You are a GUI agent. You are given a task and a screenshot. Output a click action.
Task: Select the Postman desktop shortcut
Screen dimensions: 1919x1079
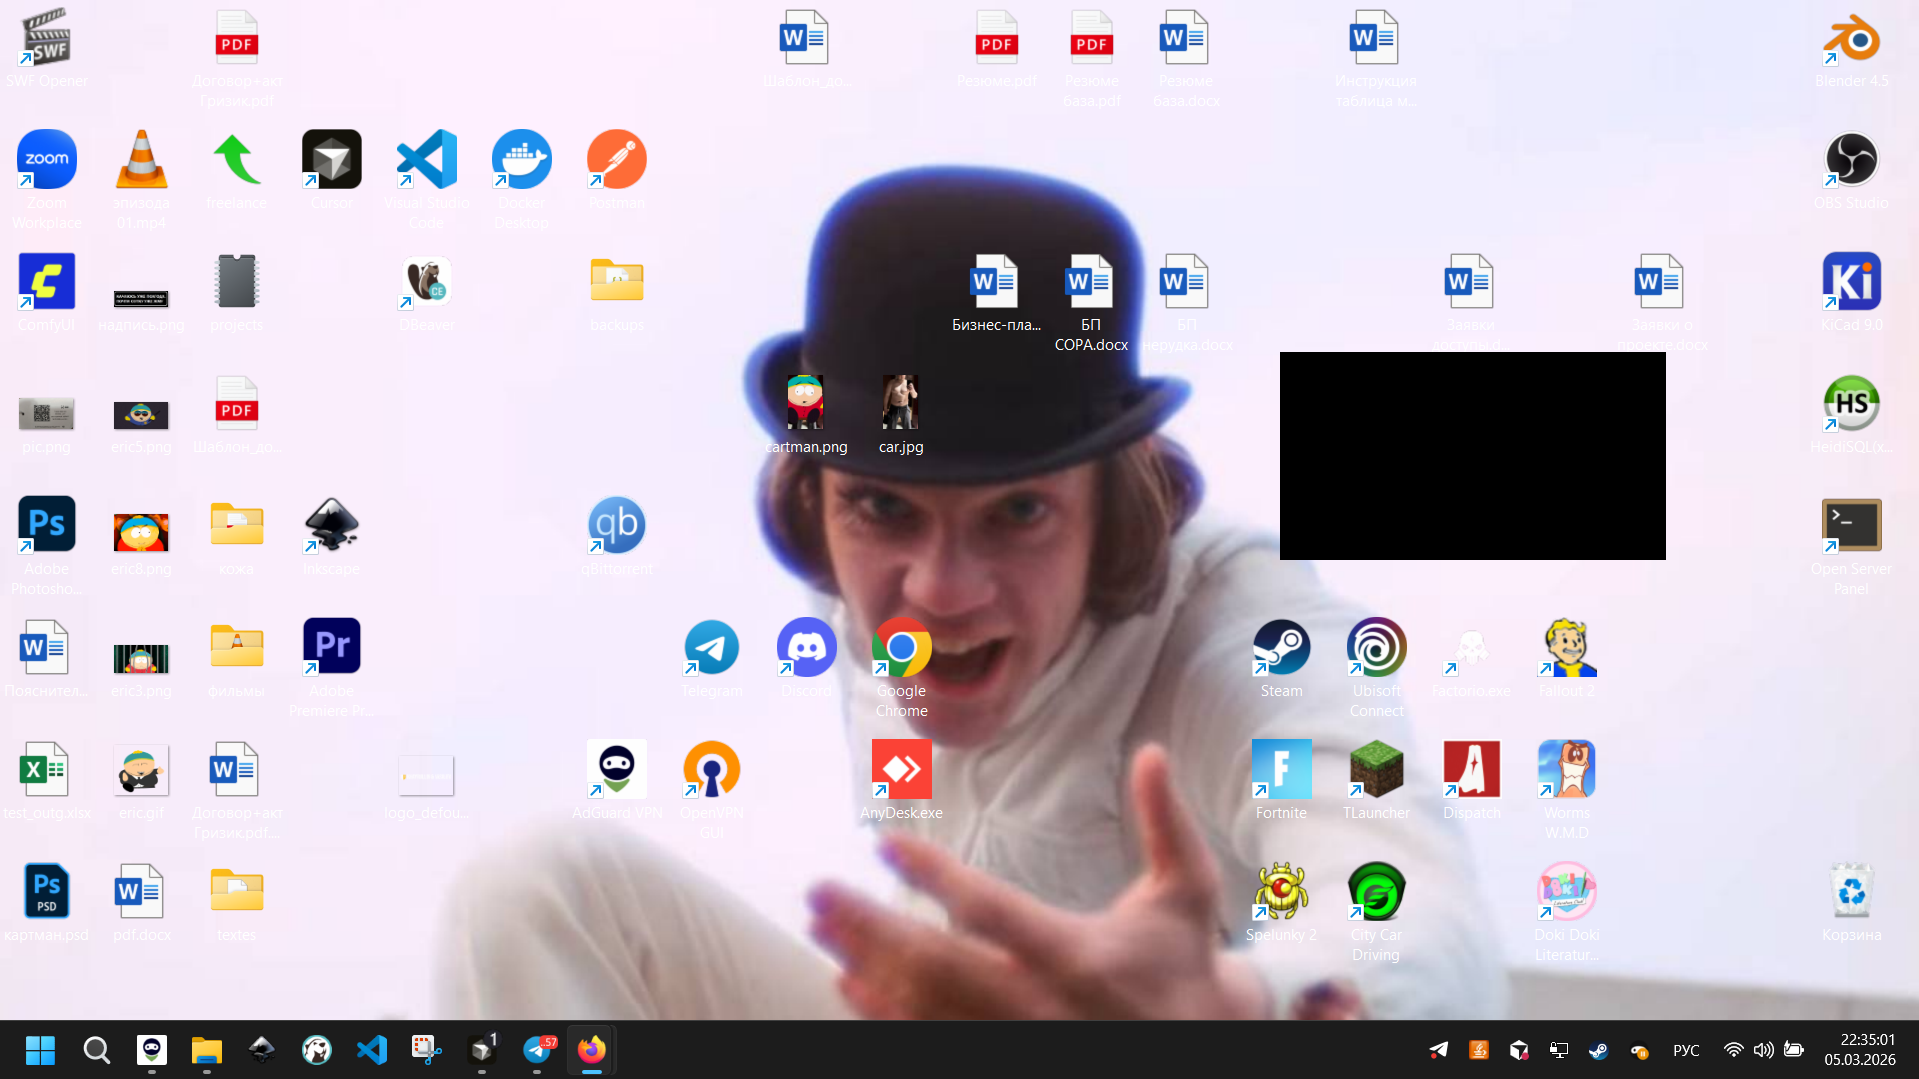pos(616,161)
